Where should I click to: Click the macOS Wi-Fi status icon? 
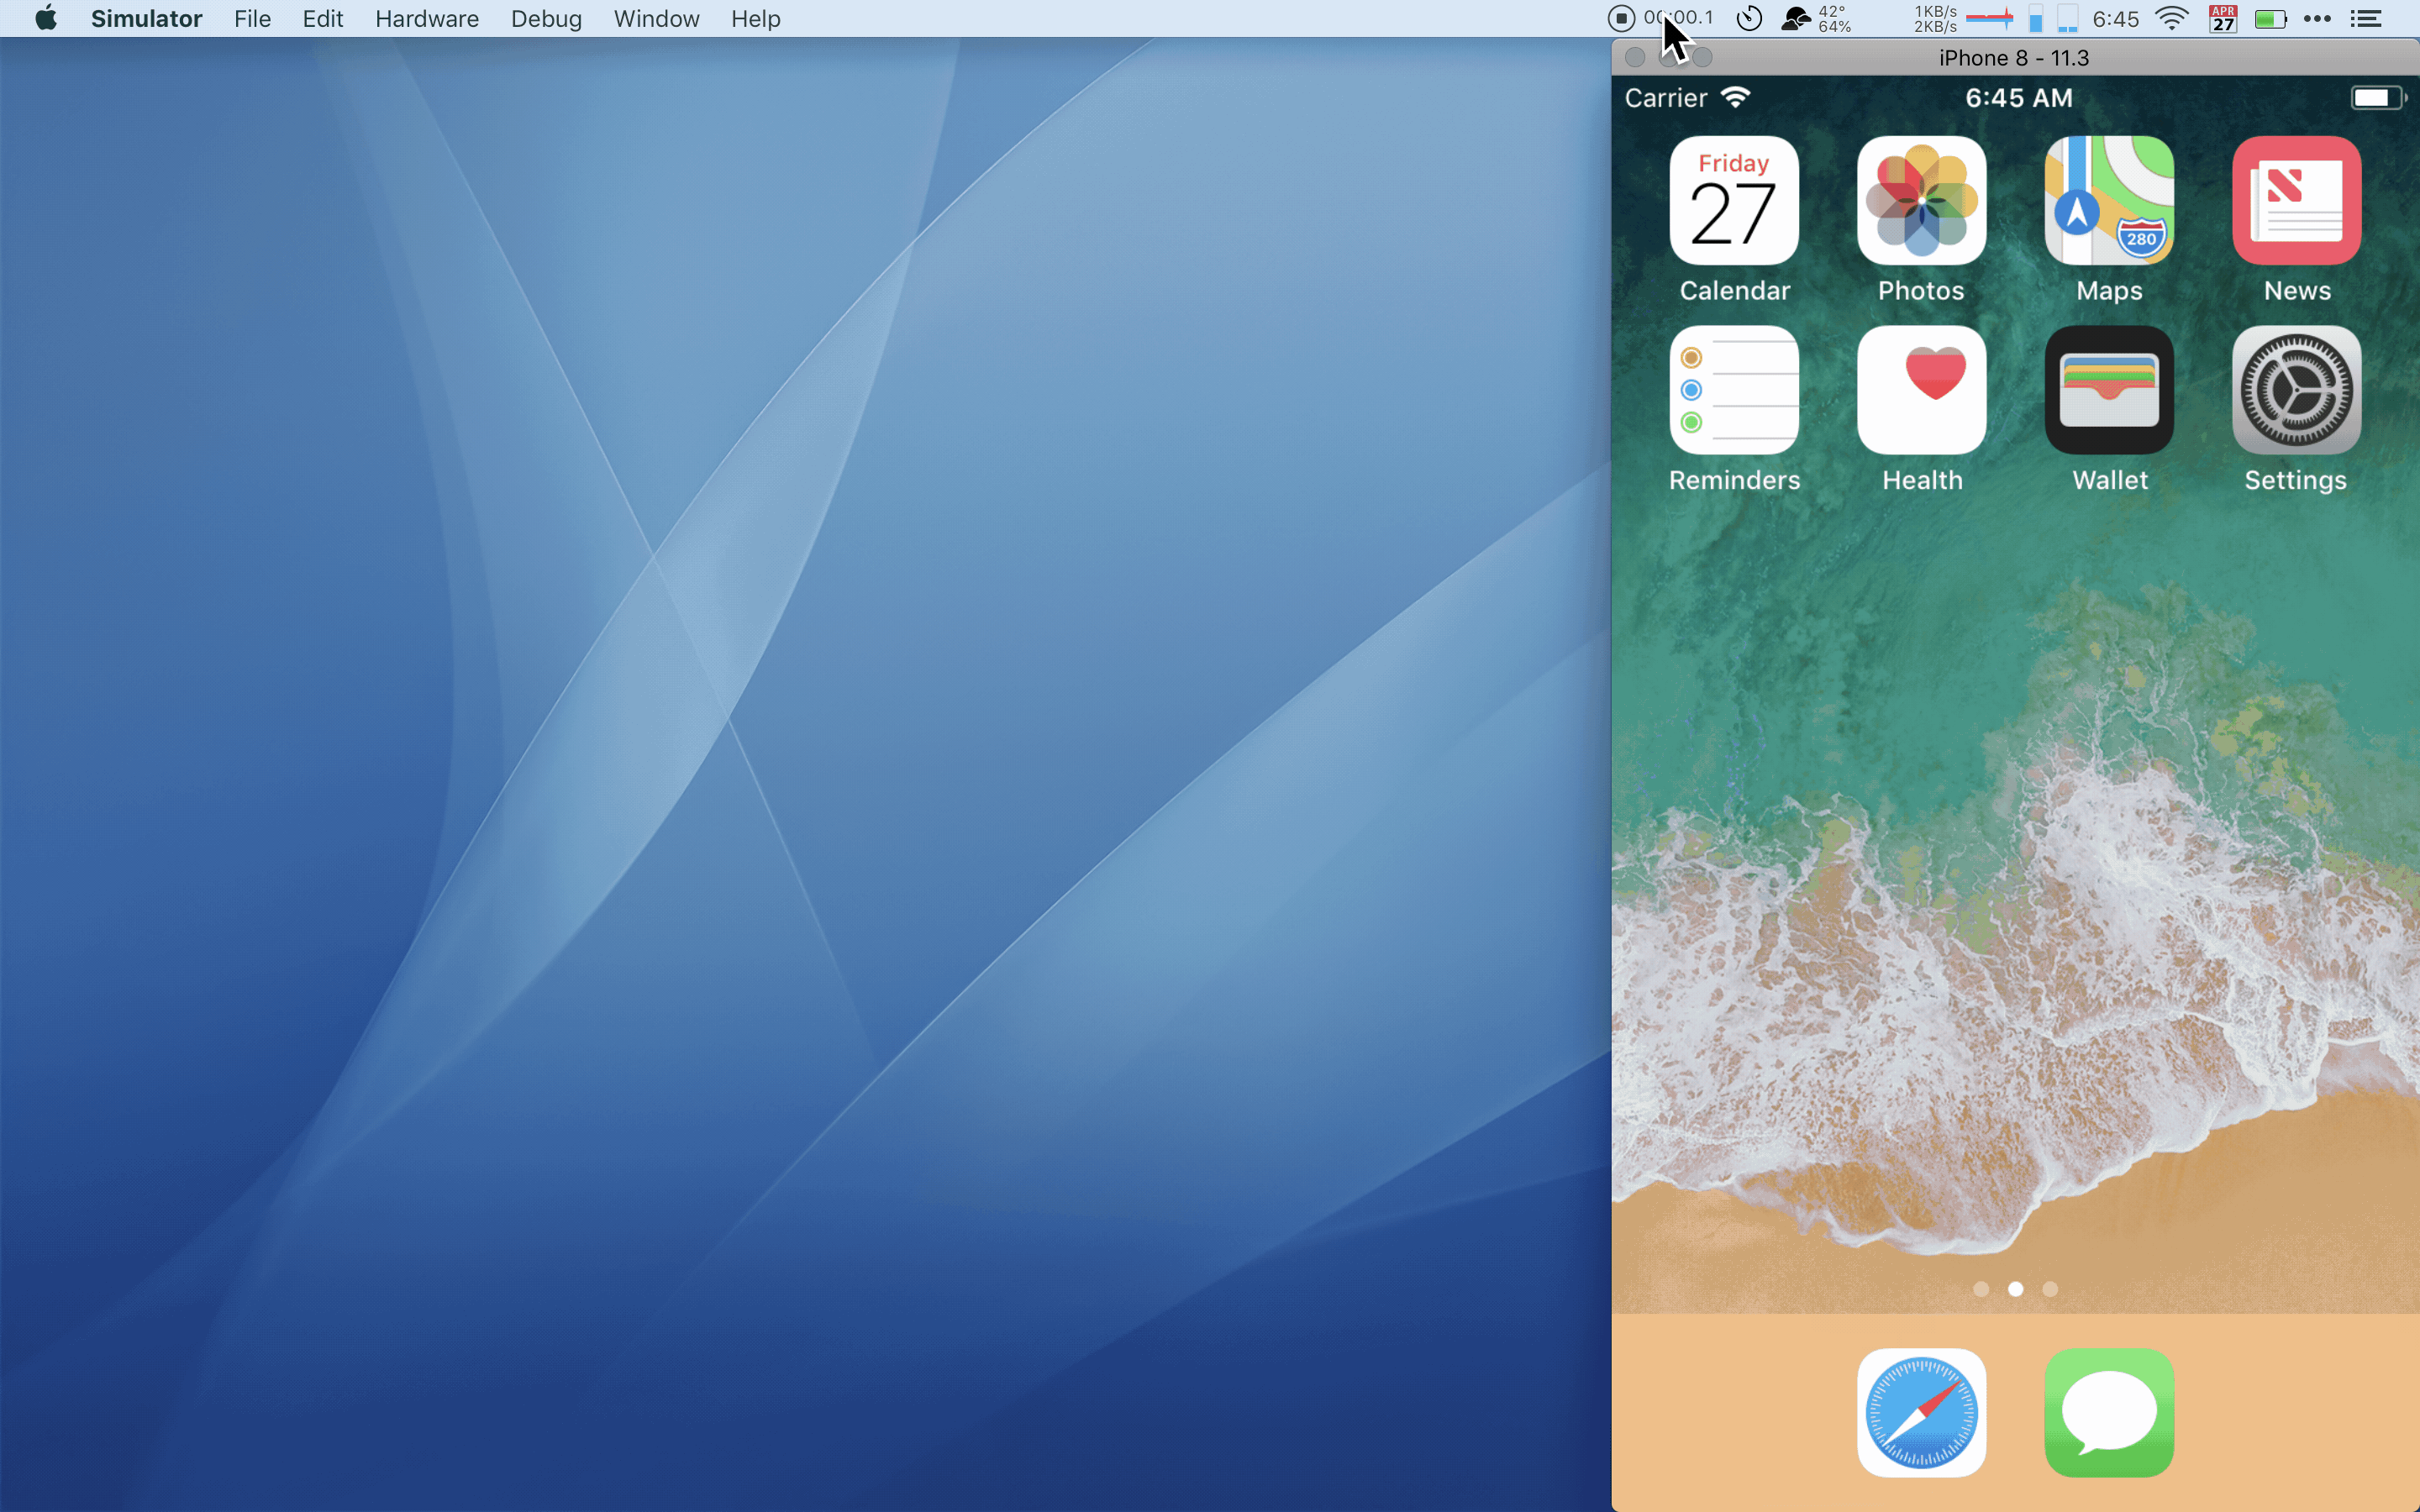click(x=2172, y=18)
